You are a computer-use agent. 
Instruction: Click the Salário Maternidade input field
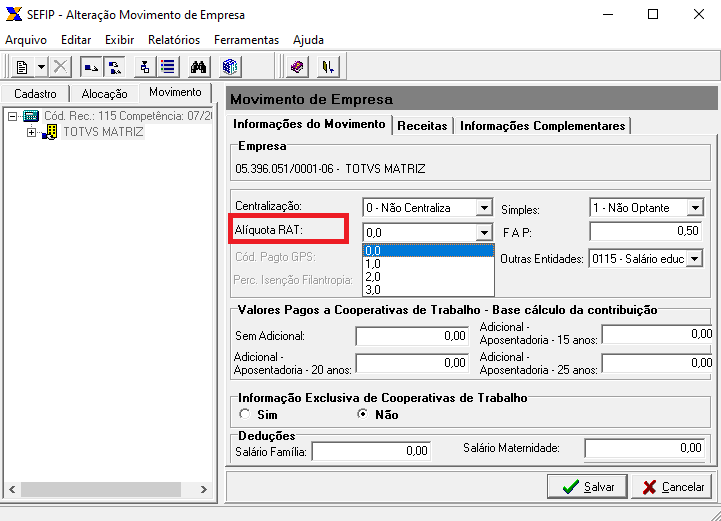pos(644,448)
